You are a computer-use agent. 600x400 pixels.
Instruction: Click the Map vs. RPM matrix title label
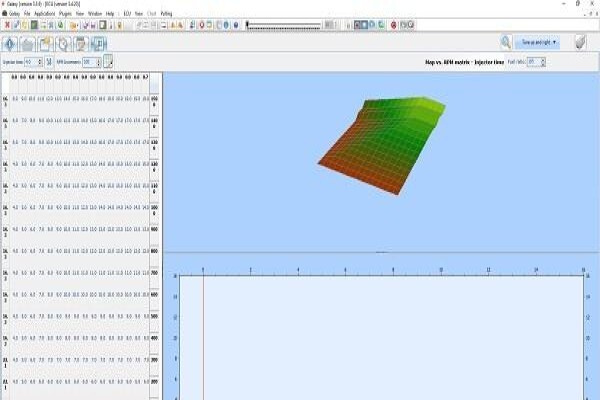[x=465, y=62]
